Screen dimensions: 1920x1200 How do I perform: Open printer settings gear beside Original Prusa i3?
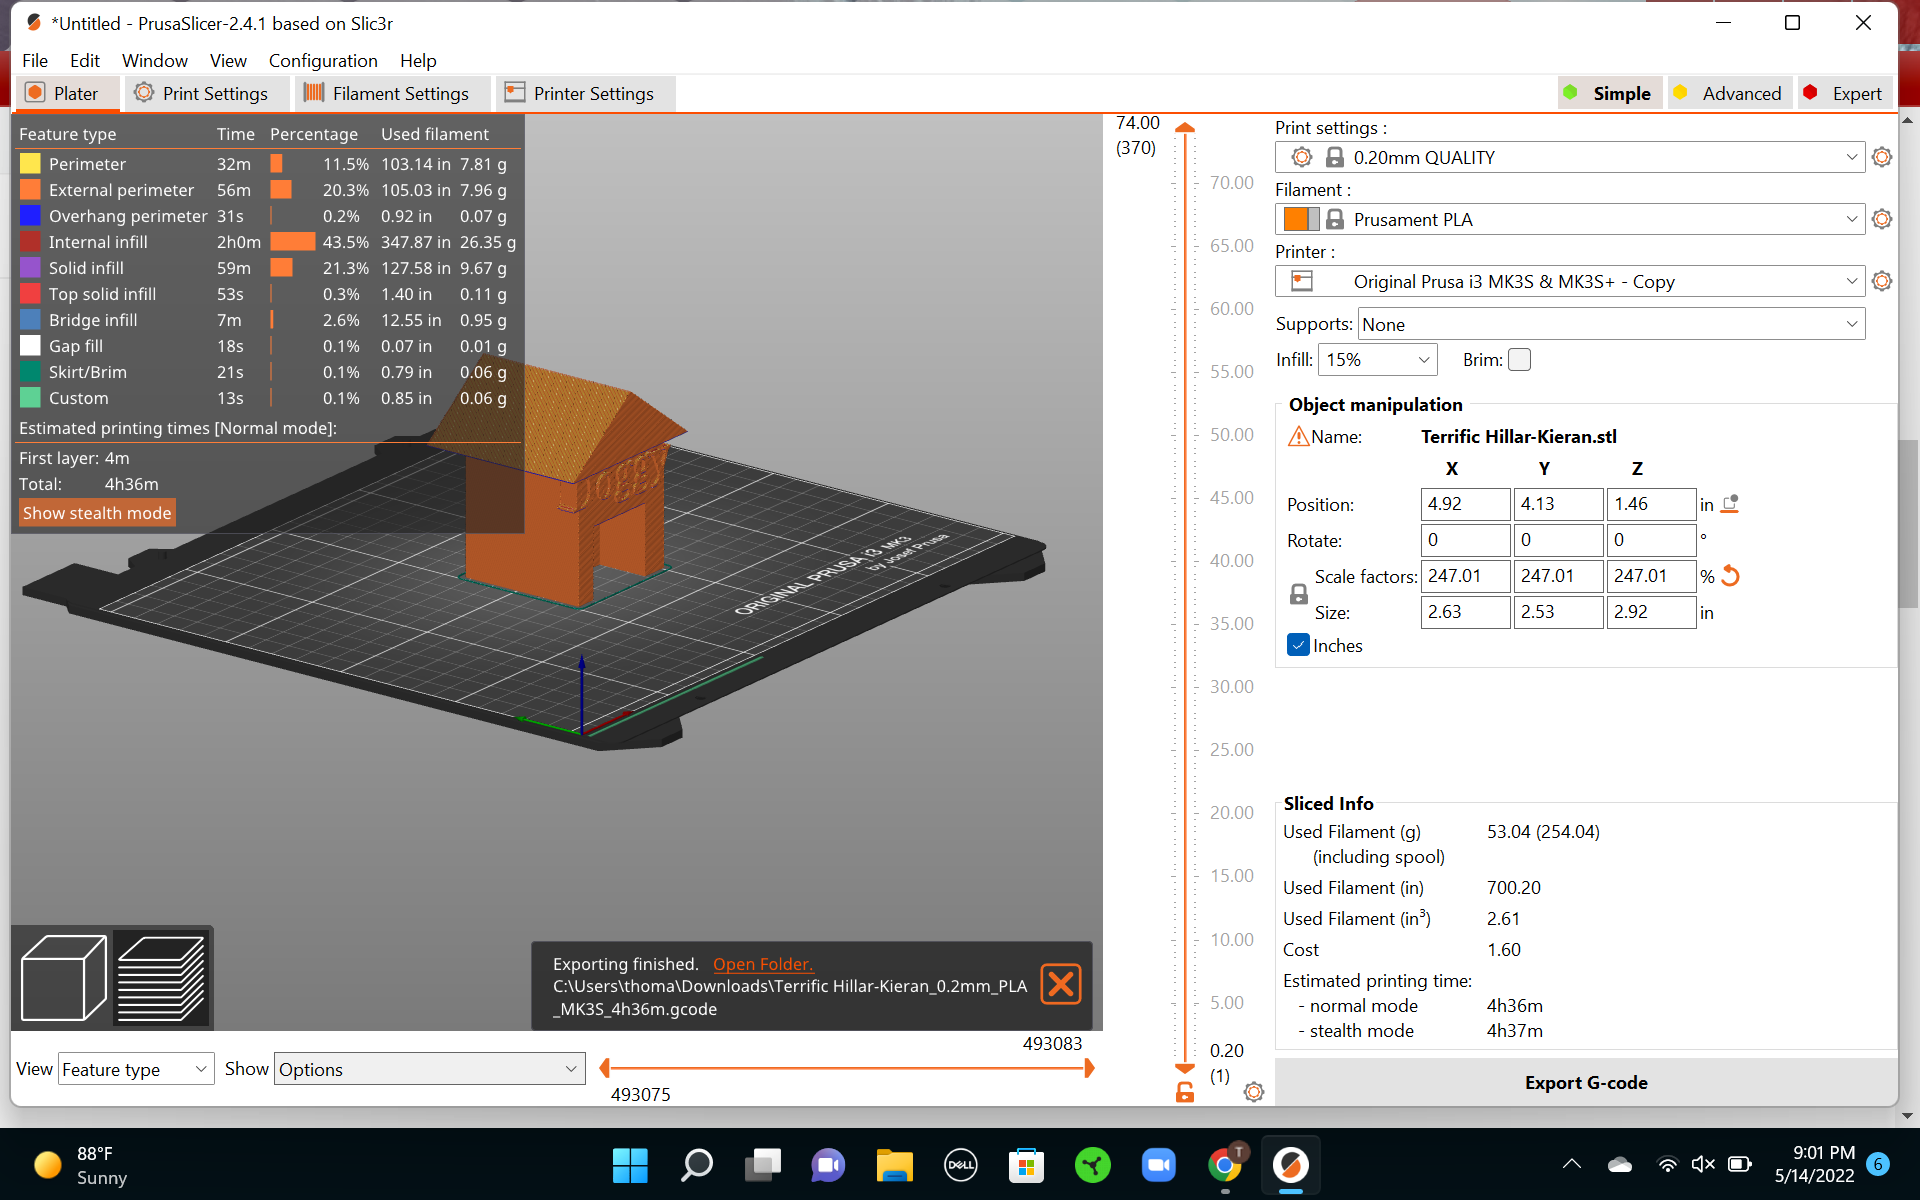[x=1881, y=281]
